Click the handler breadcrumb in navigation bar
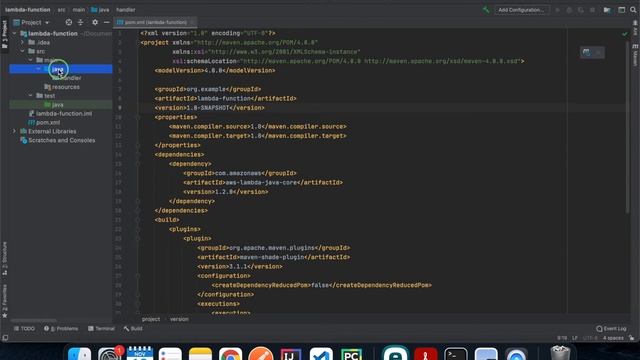 [126, 10]
